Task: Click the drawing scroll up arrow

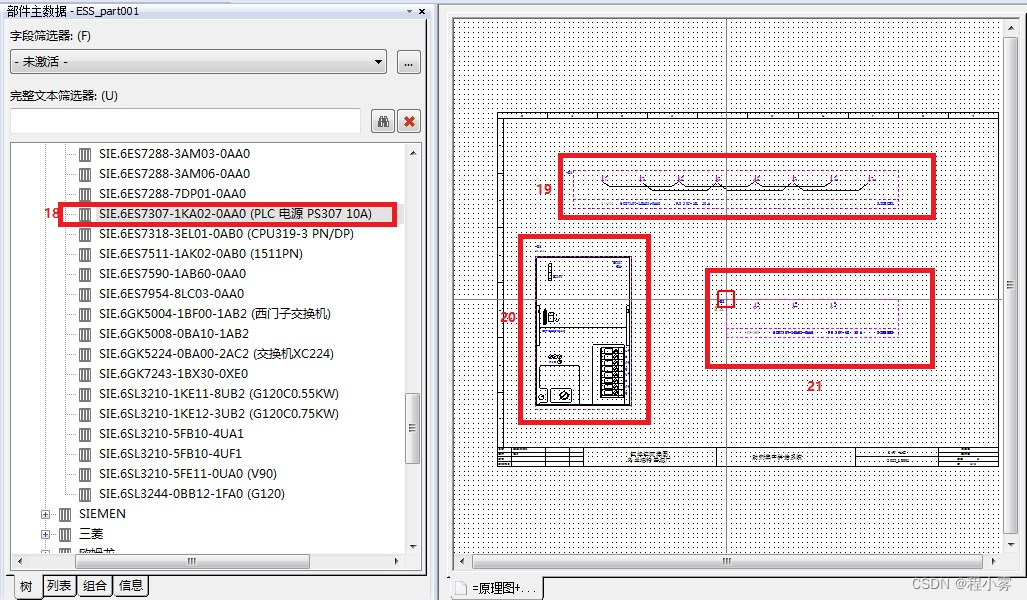Action: click(1010, 28)
